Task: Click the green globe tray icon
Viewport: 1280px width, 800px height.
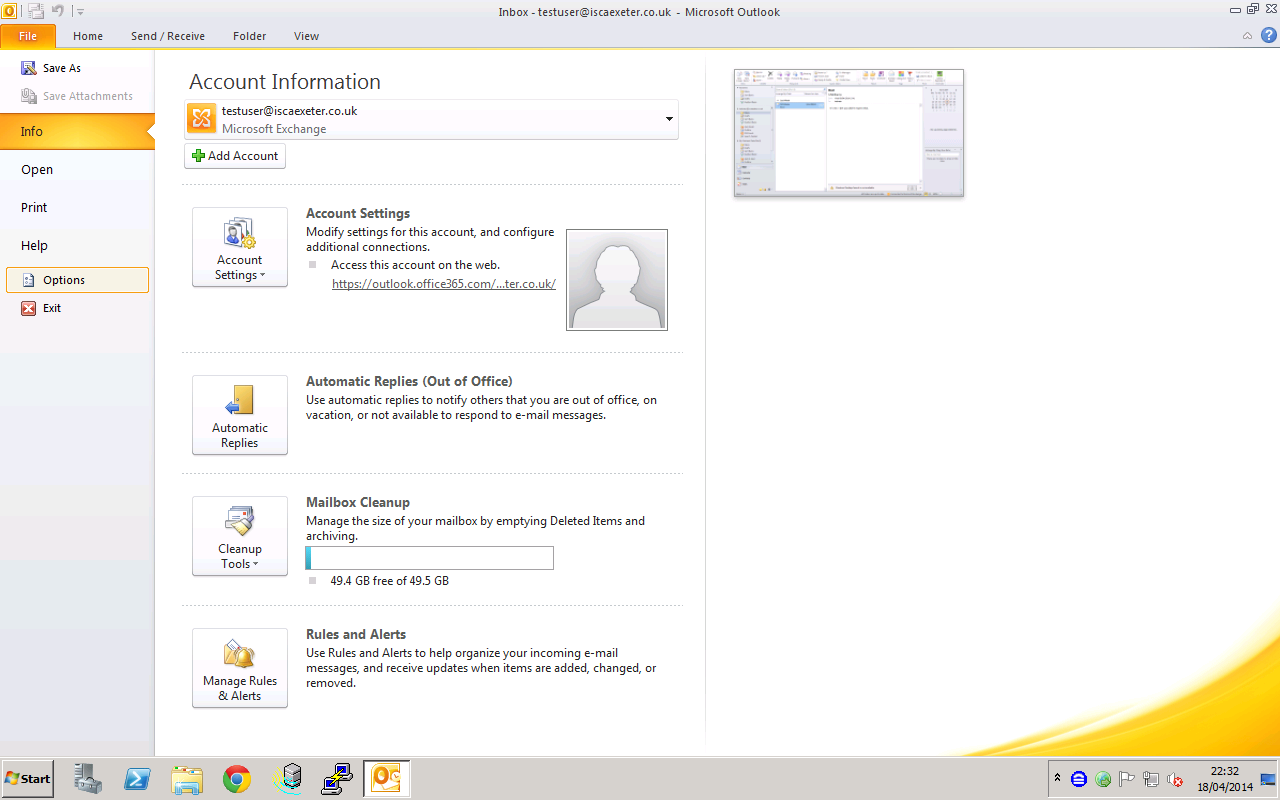Action: point(1103,779)
